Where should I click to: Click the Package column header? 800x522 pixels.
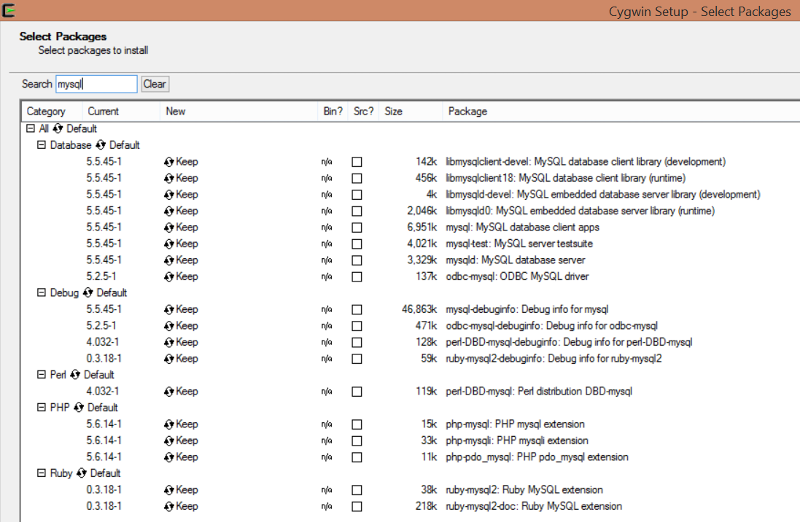[x=621, y=111]
